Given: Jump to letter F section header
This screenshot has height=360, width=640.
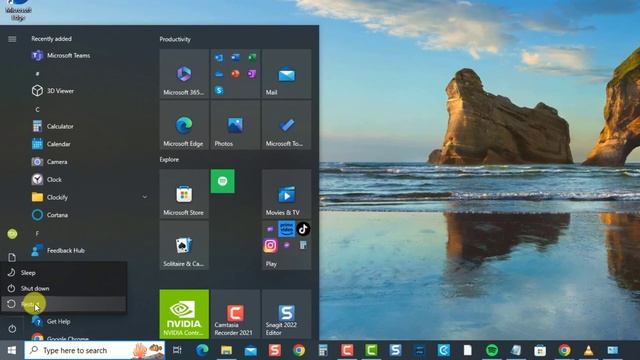Looking at the screenshot, I should 37,233.
